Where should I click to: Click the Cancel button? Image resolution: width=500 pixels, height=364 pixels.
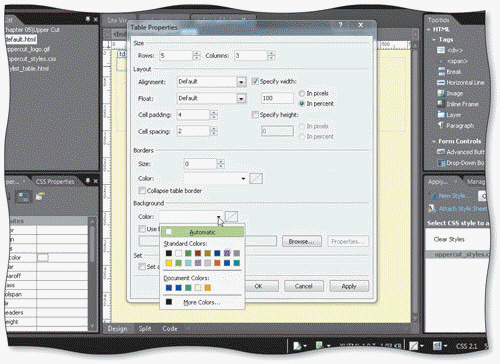(x=303, y=286)
